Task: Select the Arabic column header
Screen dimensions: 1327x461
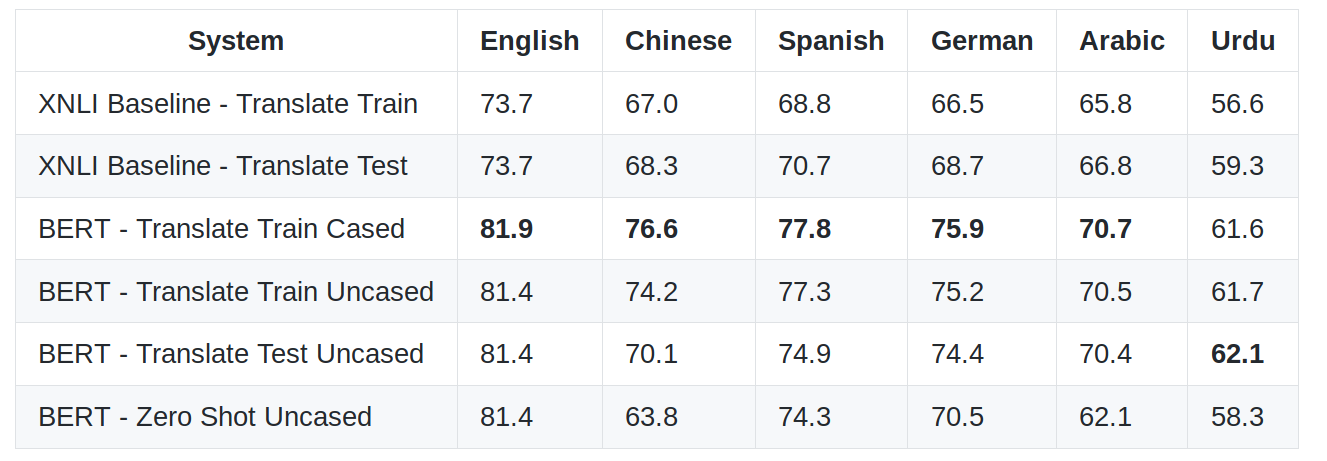Action: pos(1122,41)
